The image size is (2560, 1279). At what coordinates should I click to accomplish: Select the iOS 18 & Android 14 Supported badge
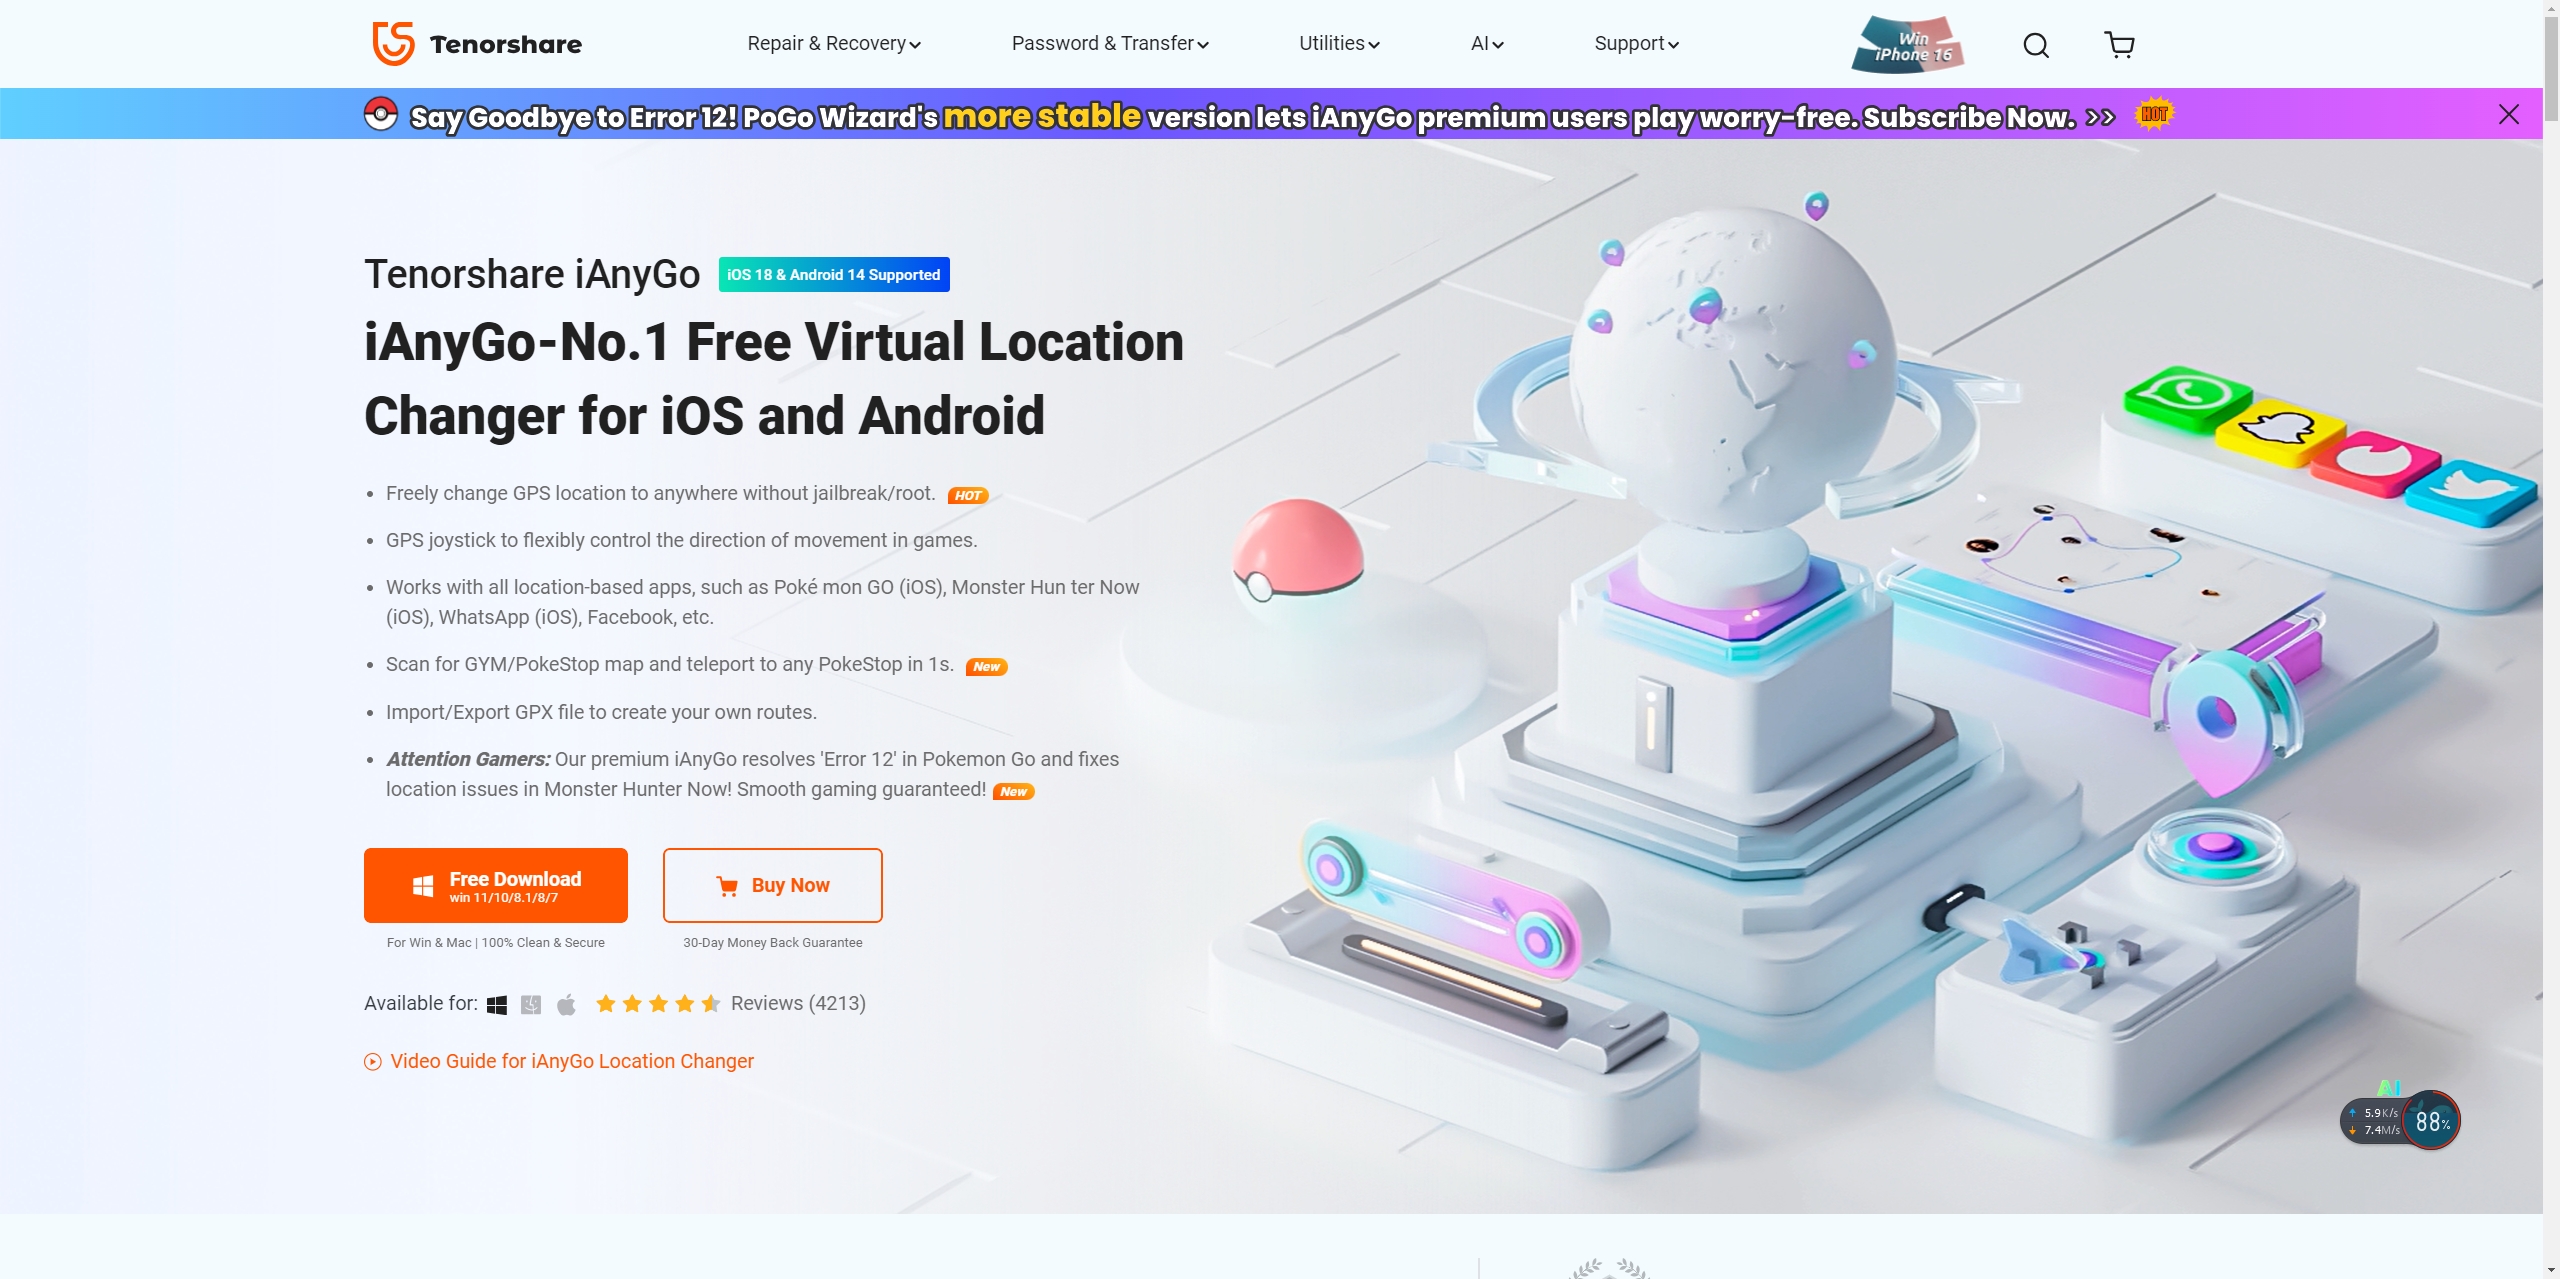pos(833,273)
